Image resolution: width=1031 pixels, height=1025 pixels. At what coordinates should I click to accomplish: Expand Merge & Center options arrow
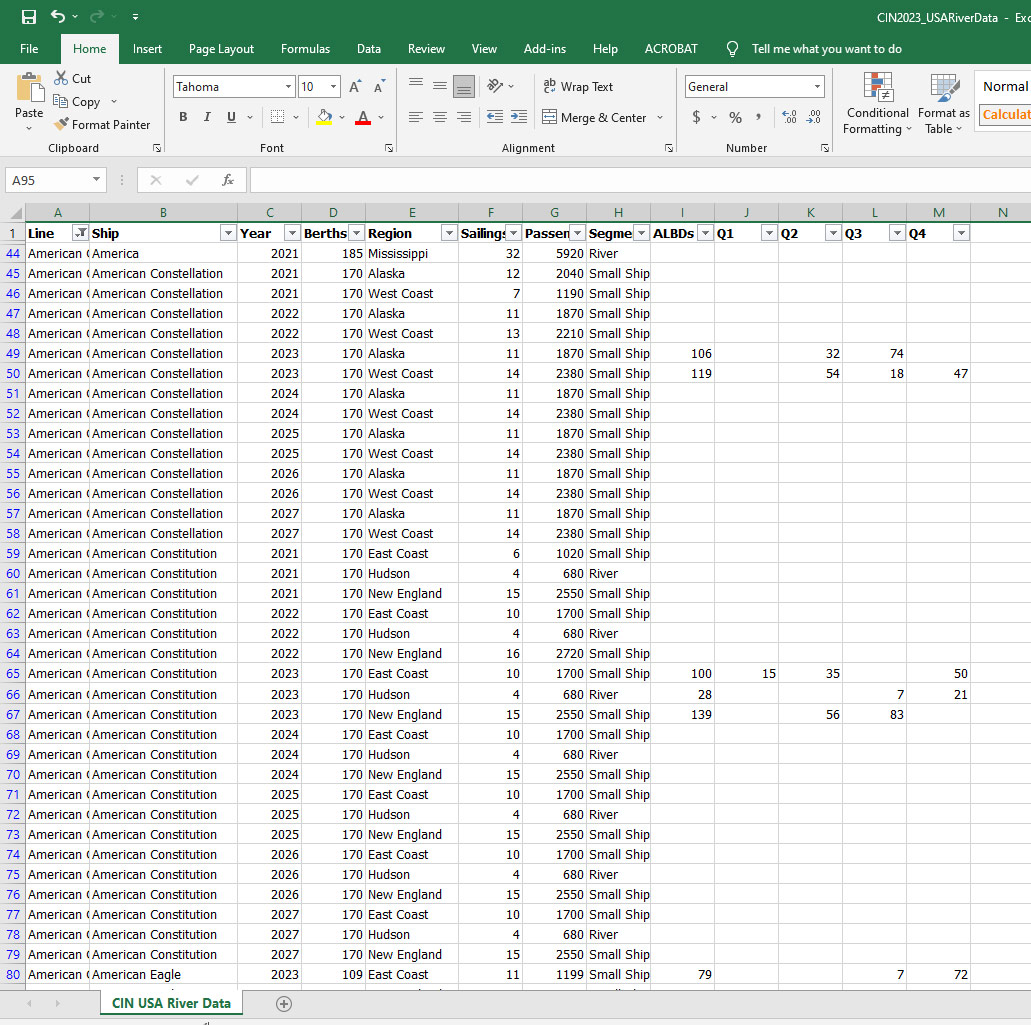pyautogui.click(x=660, y=117)
